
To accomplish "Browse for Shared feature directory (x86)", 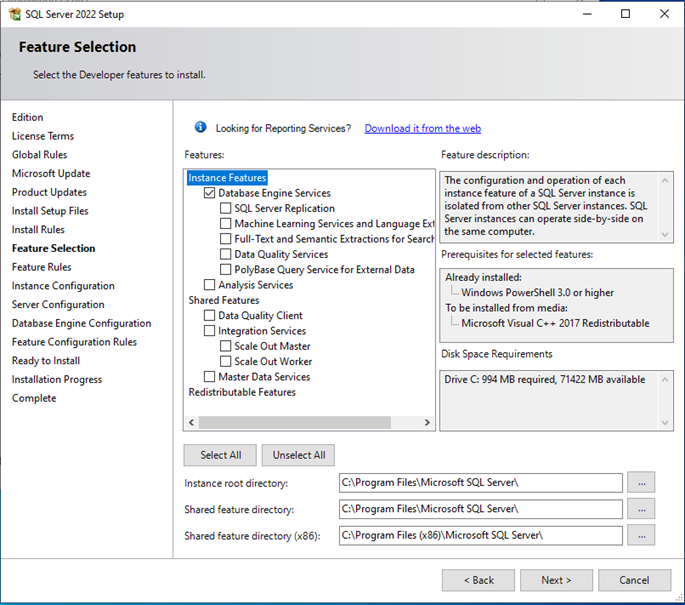I will [641, 535].
